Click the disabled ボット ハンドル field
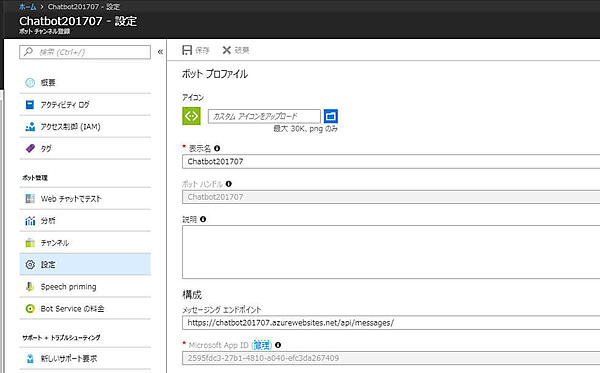Screen dimensions: 600x373 point(391,197)
